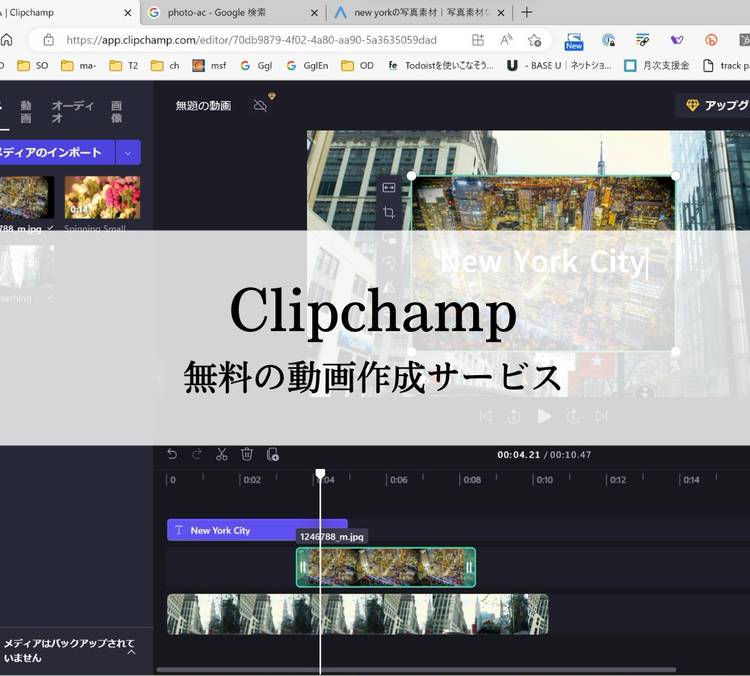The width and height of the screenshot is (750, 676).
Task: Click the playhead handle on timeline
Action: point(320,474)
